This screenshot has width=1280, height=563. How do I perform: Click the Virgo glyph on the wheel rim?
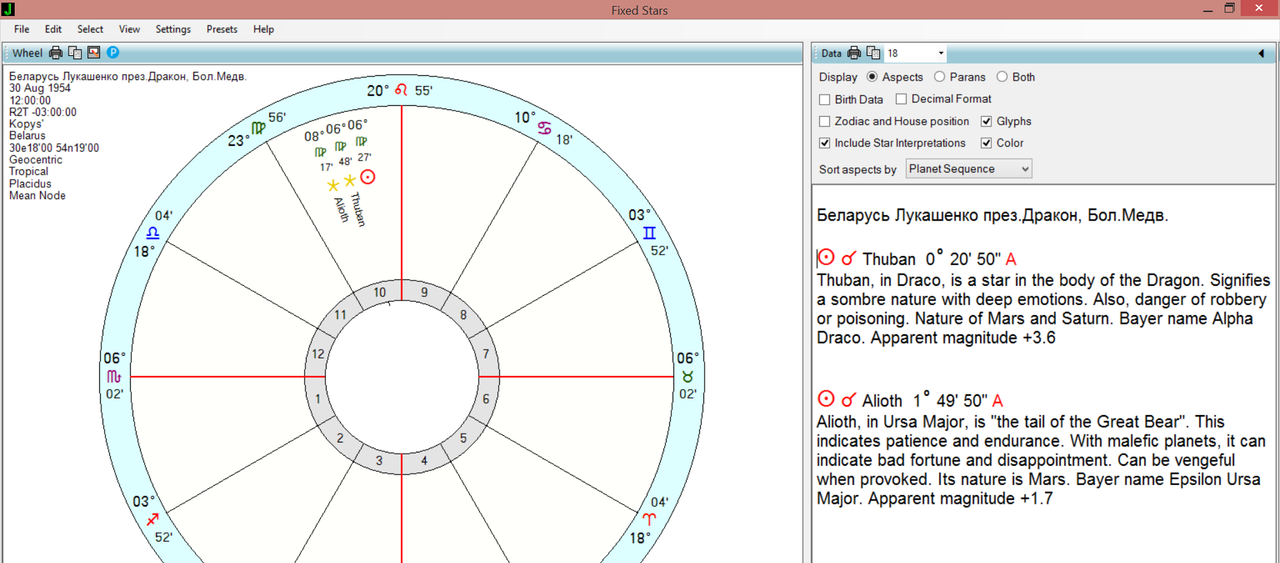tap(258, 129)
